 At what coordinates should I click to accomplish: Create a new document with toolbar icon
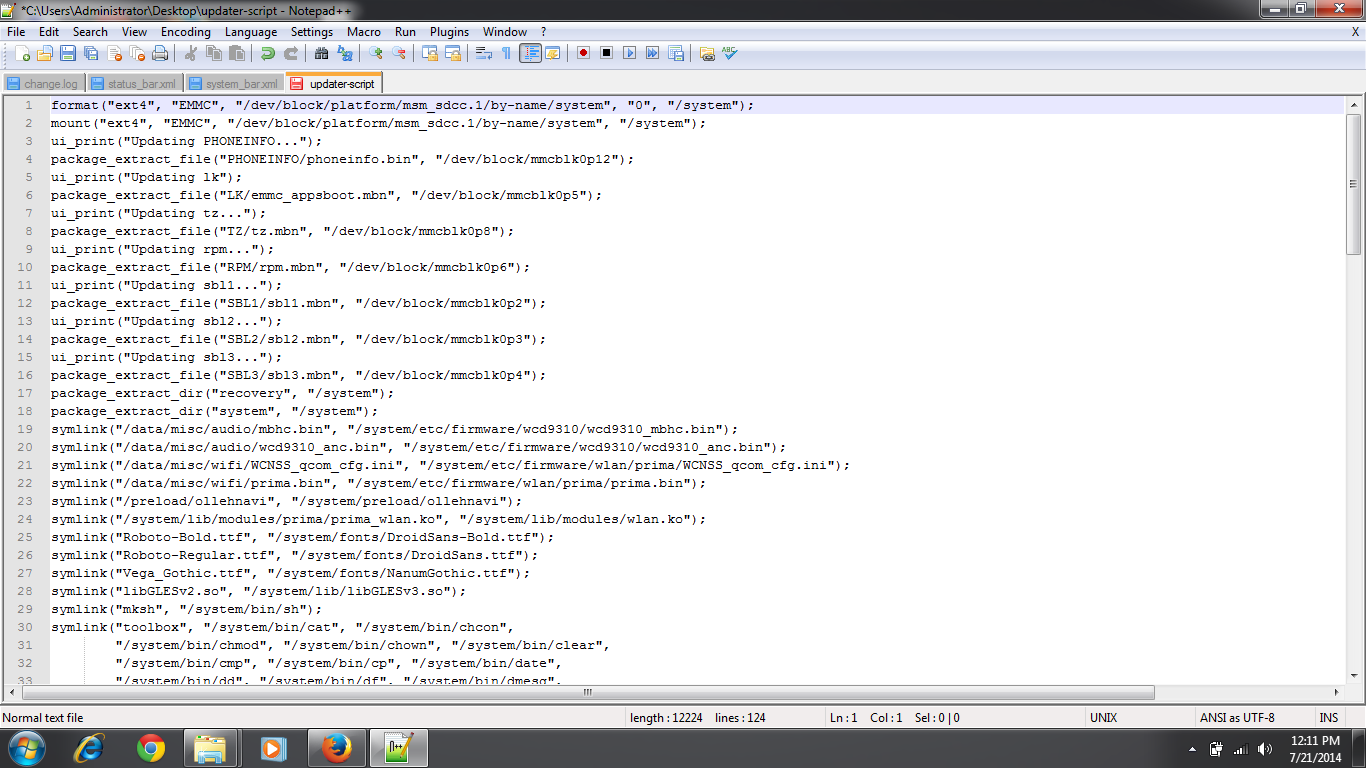[x=22, y=53]
